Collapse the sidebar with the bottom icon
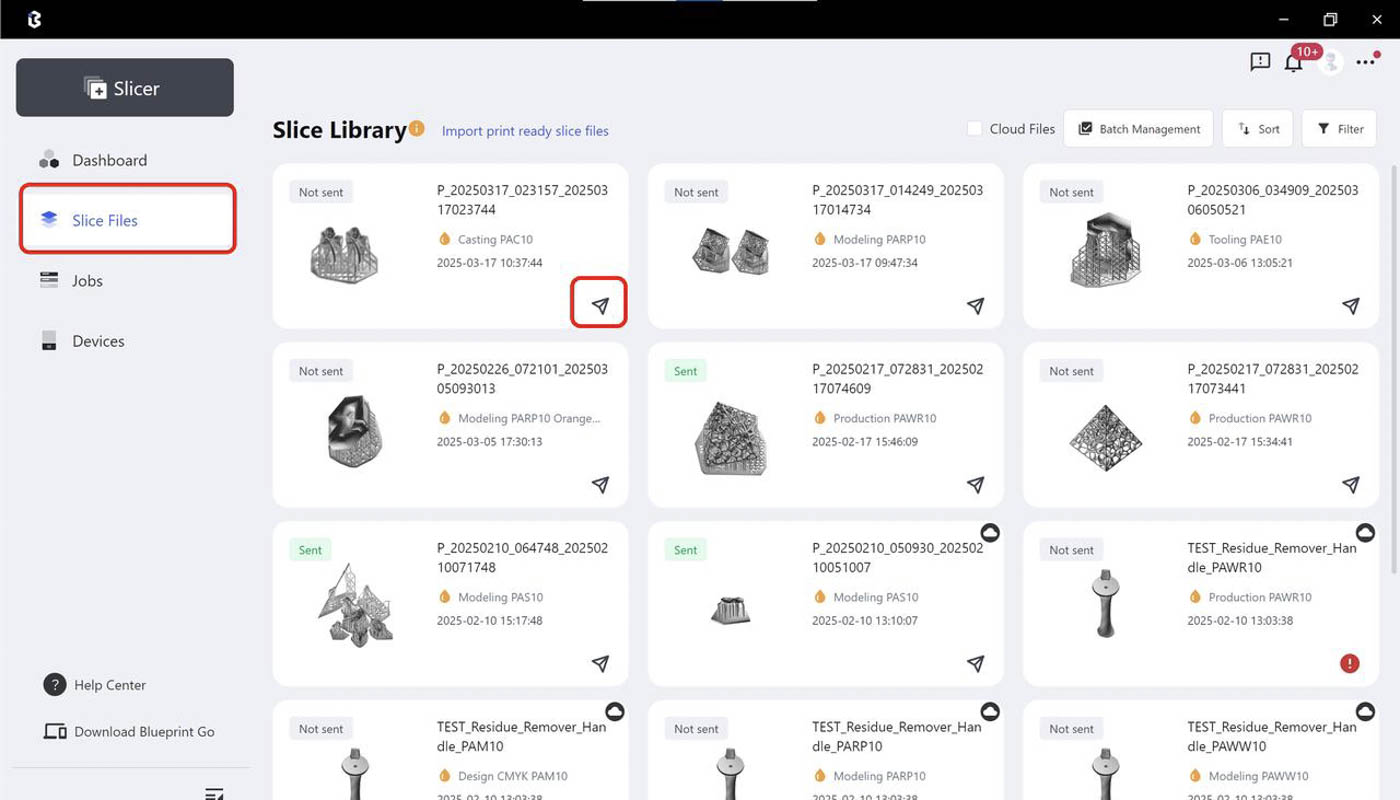Screen dimensions: 1400x800 [x=214, y=793]
